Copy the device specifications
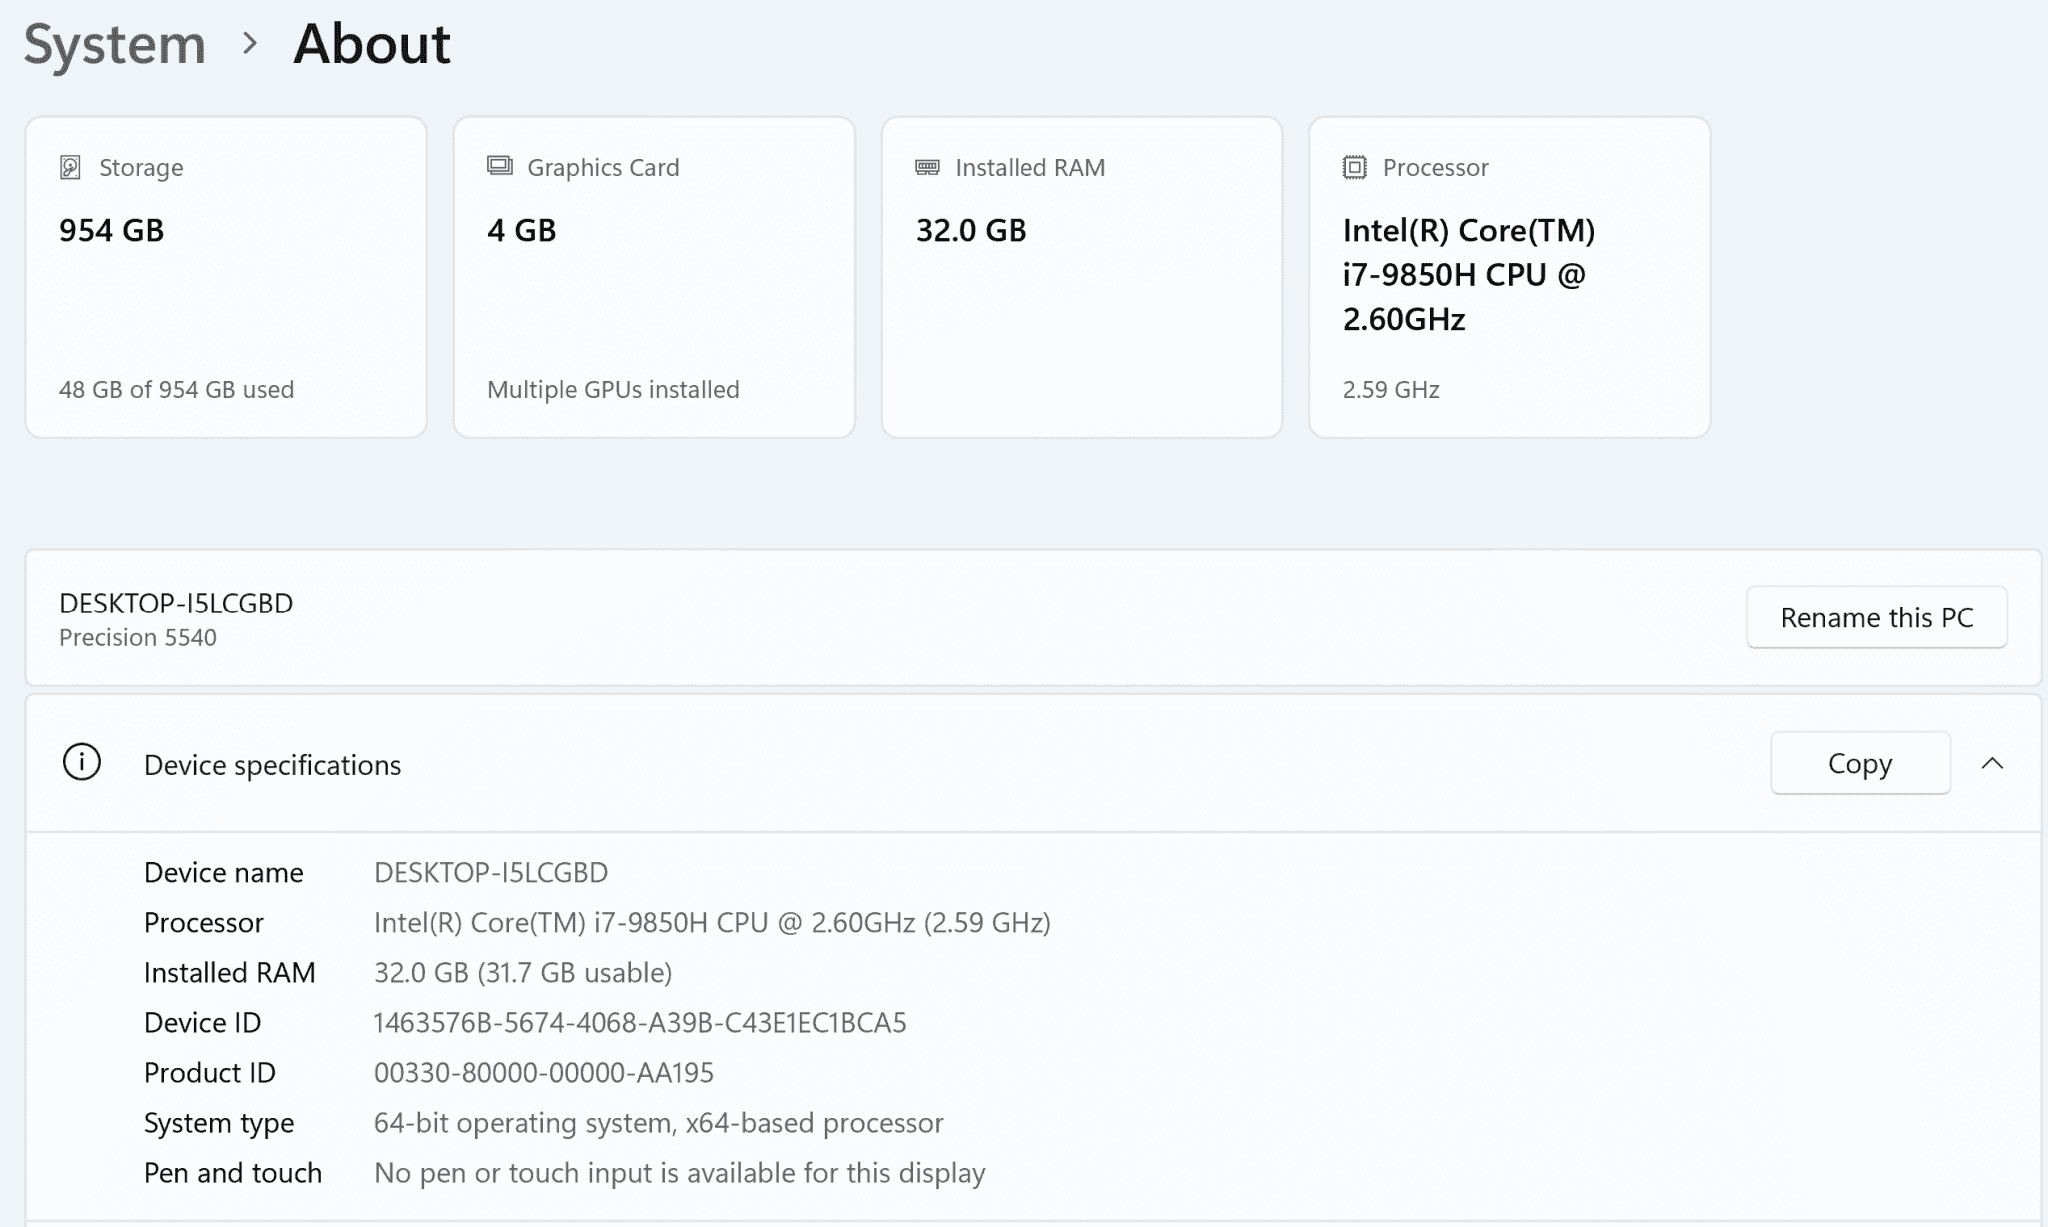This screenshot has width=2048, height=1227. [1859, 764]
